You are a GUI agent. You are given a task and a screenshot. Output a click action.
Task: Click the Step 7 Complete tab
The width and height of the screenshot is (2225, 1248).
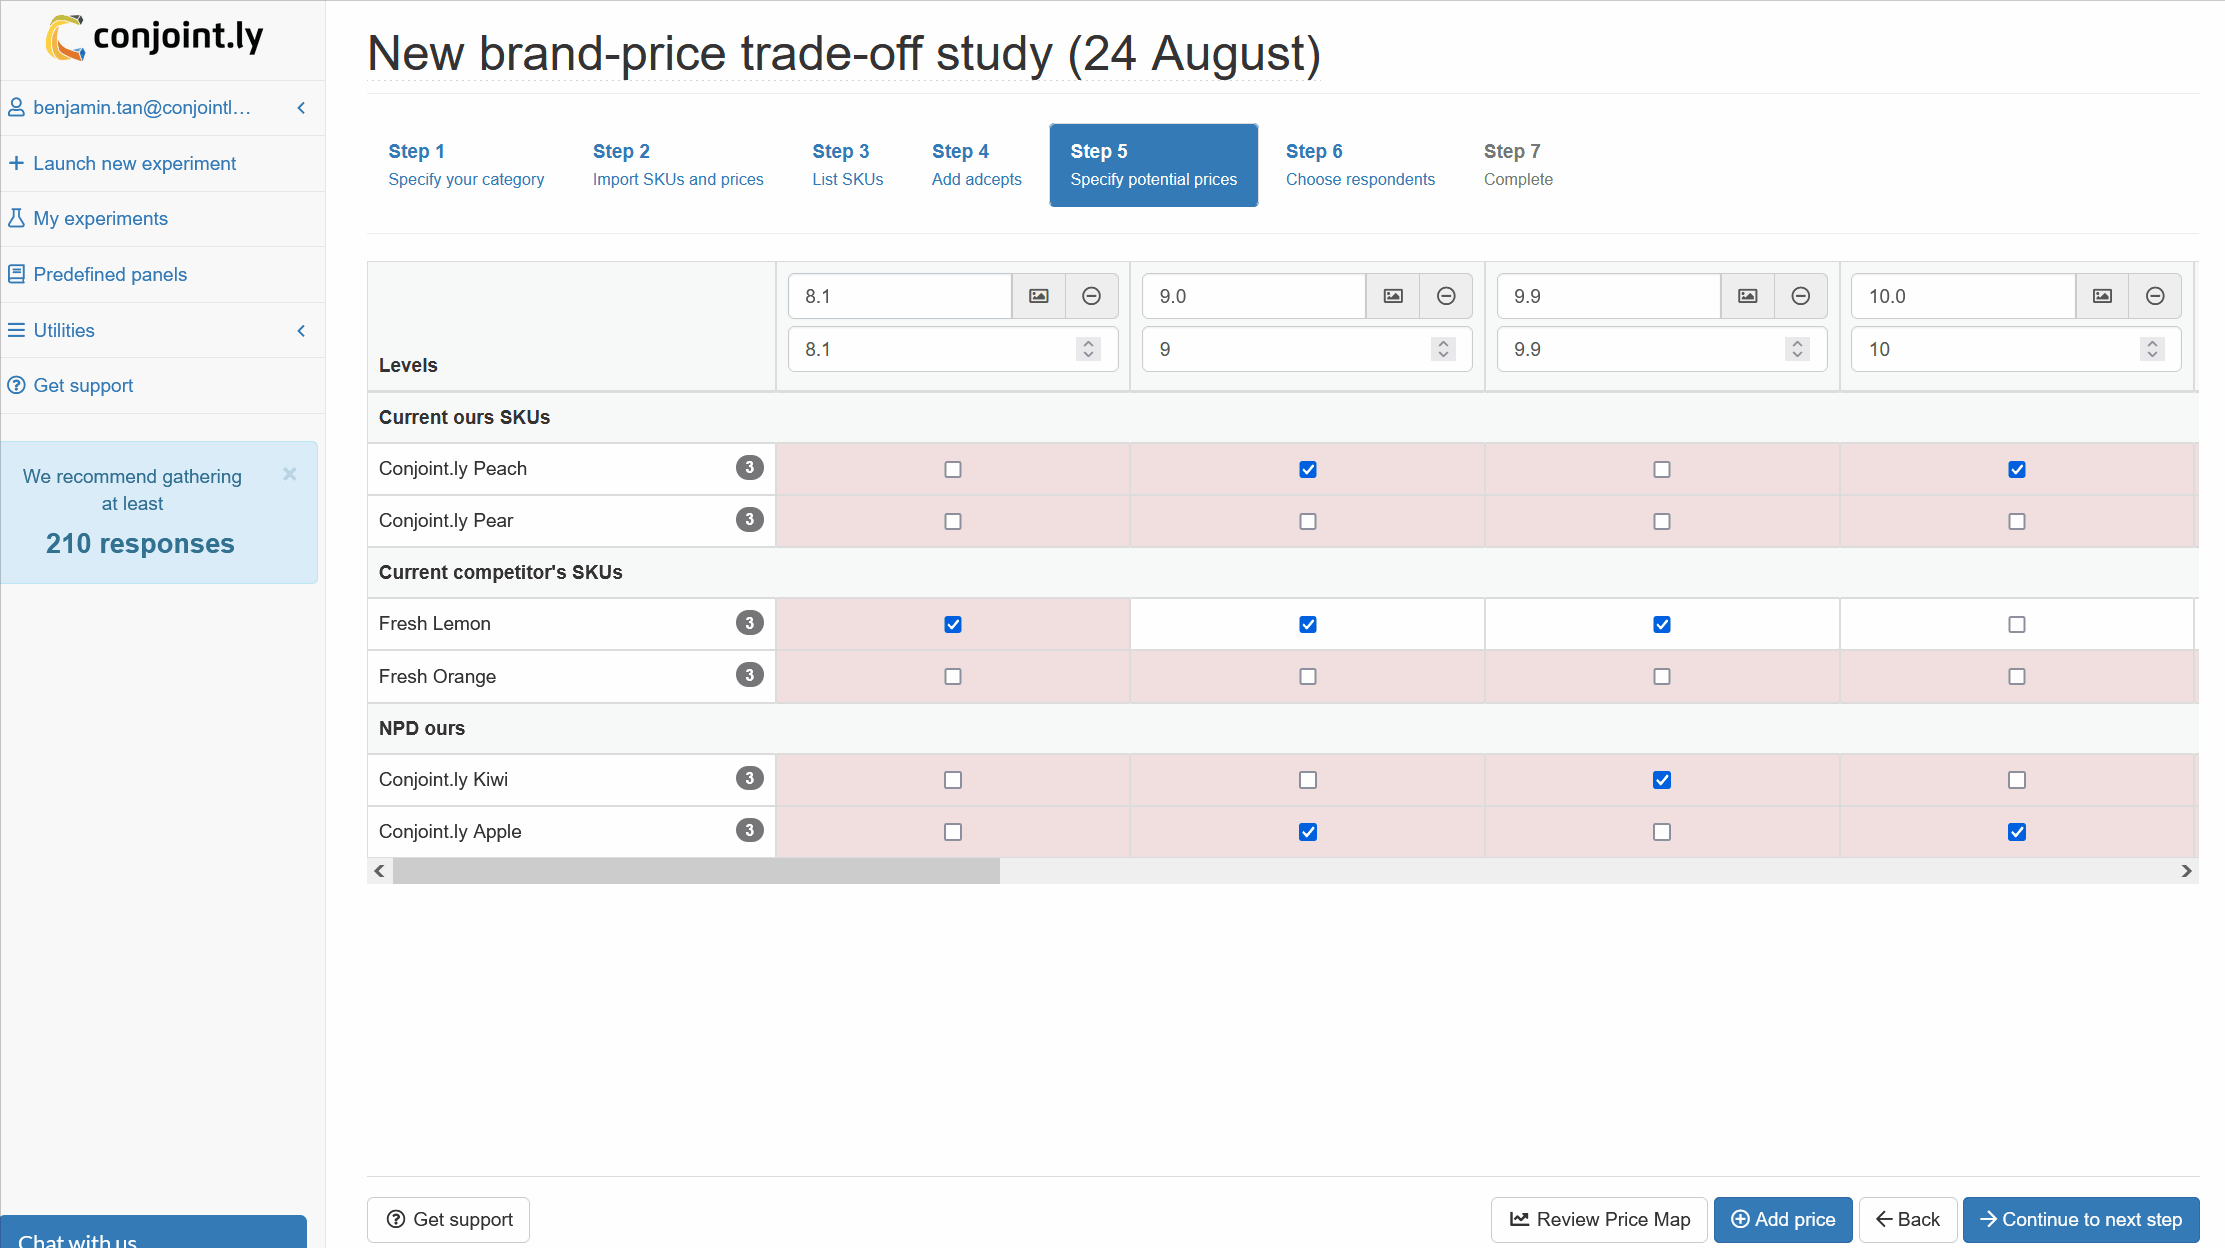(x=1518, y=165)
